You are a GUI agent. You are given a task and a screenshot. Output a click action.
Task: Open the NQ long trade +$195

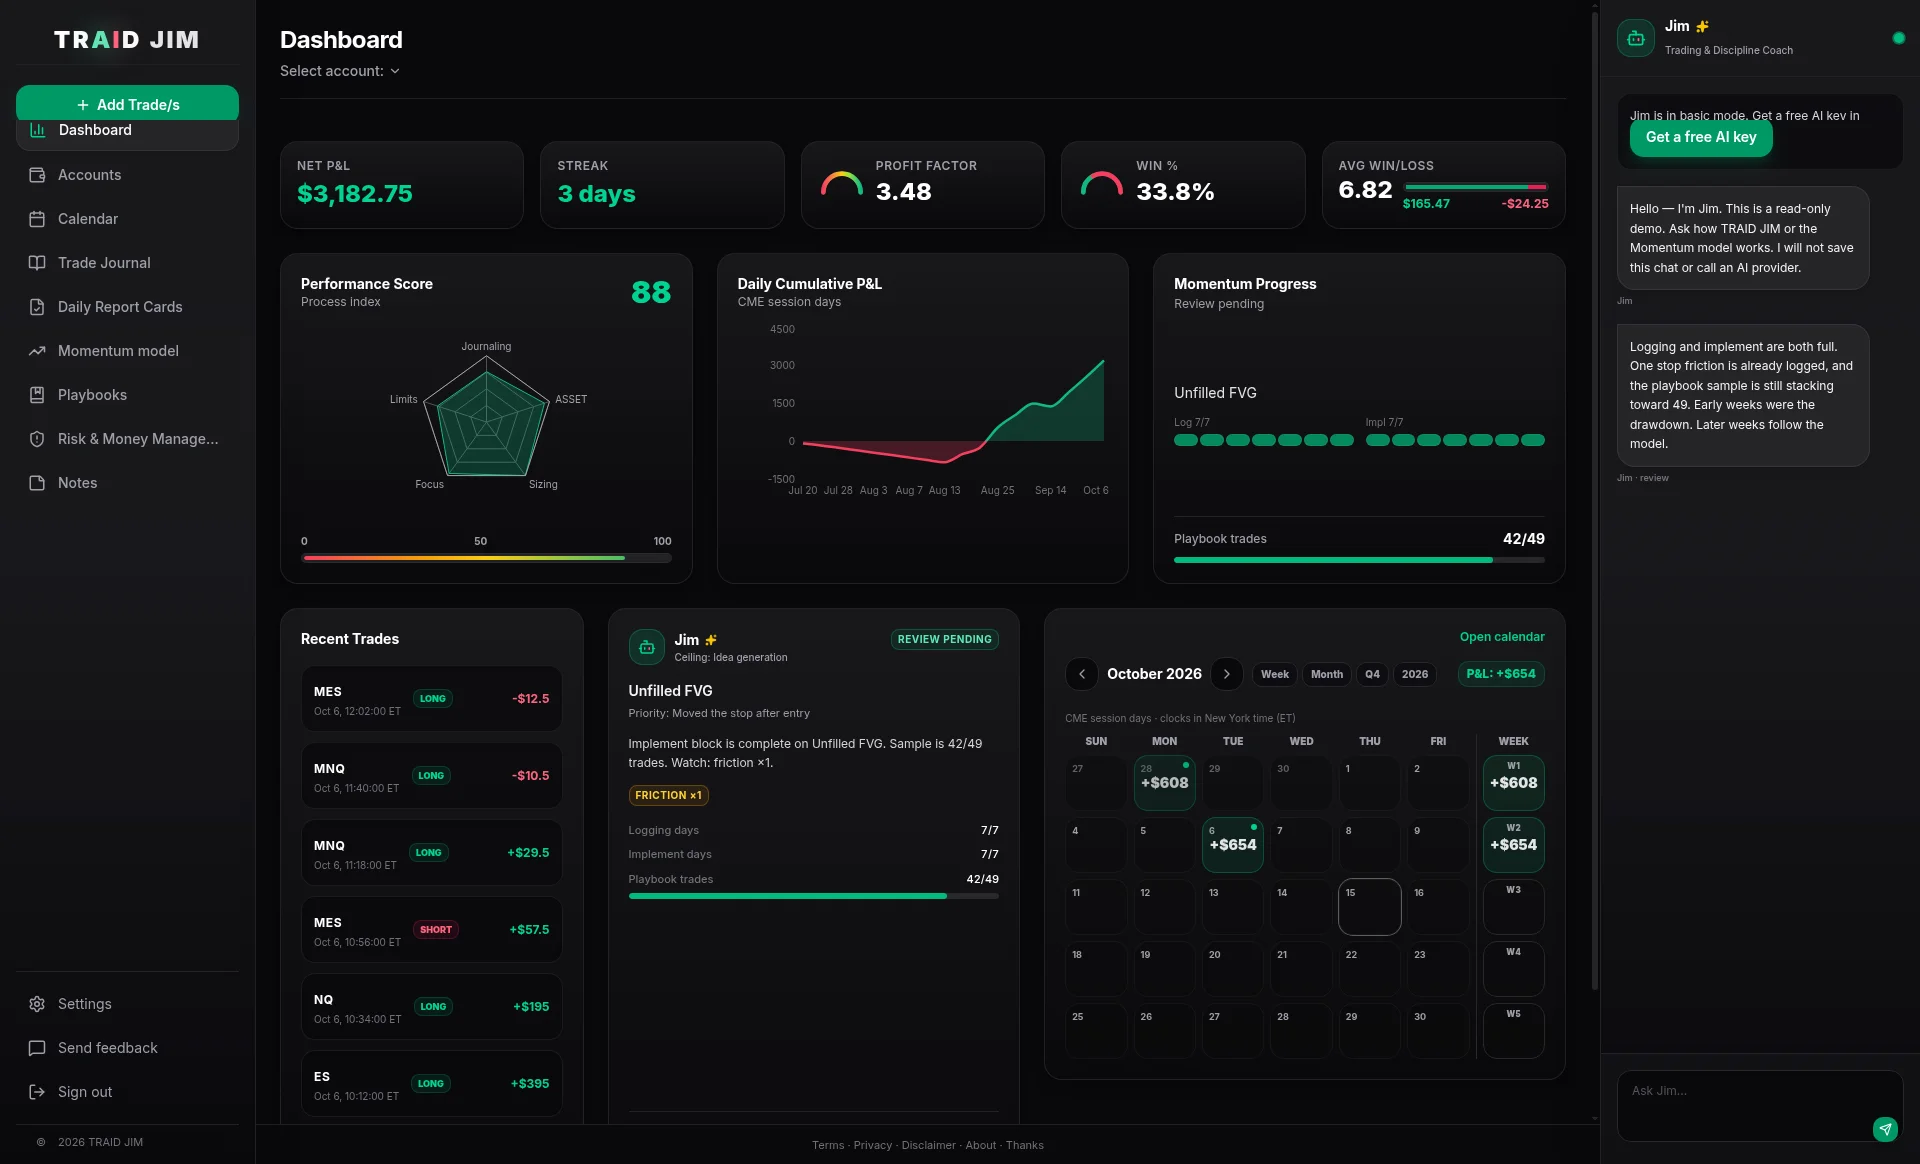431,1006
